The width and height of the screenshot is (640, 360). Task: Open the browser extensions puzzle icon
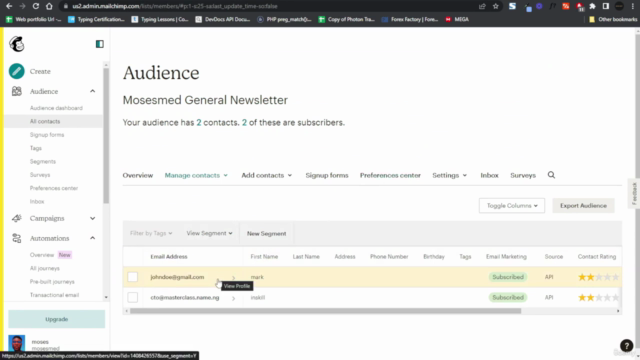593,6
